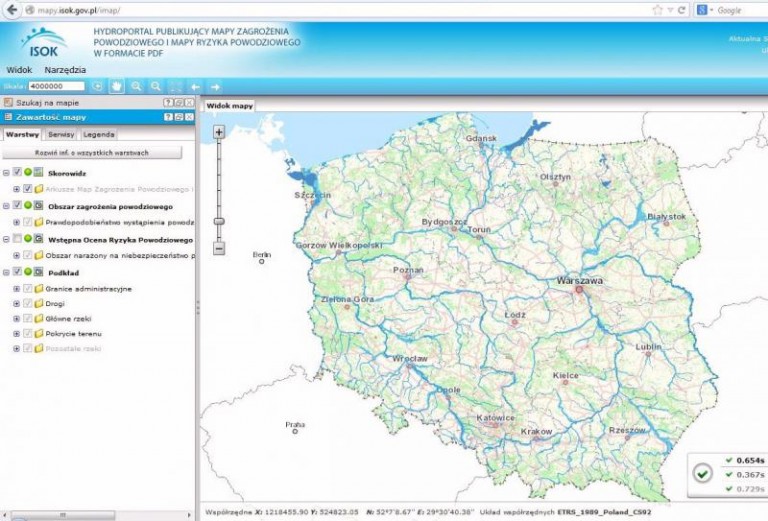Click green status dot of Skorowidz
The height and width of the screenshot is (521, 768).
tap(28, 172)
